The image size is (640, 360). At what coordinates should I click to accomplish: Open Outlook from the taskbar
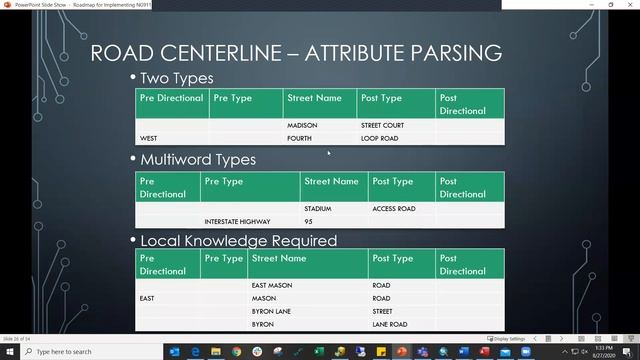pos(175,351)
